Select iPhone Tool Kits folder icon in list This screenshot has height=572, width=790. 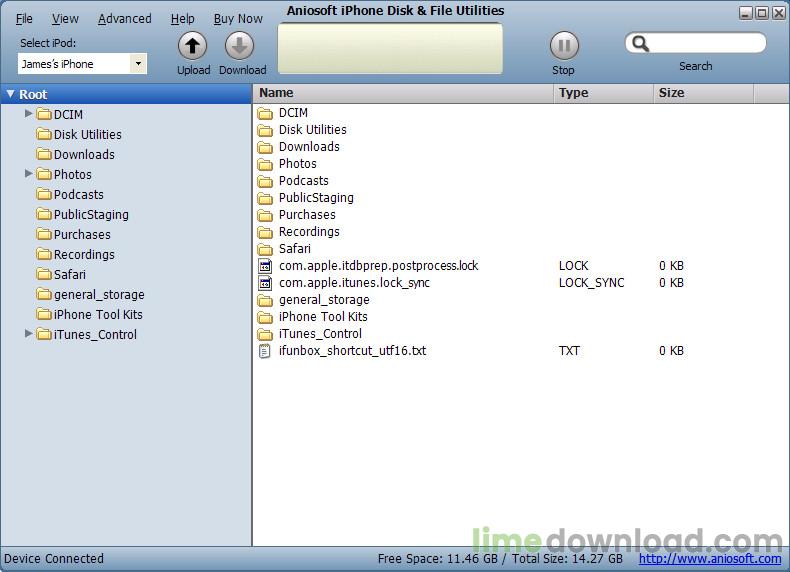click(x=265, y=317)
